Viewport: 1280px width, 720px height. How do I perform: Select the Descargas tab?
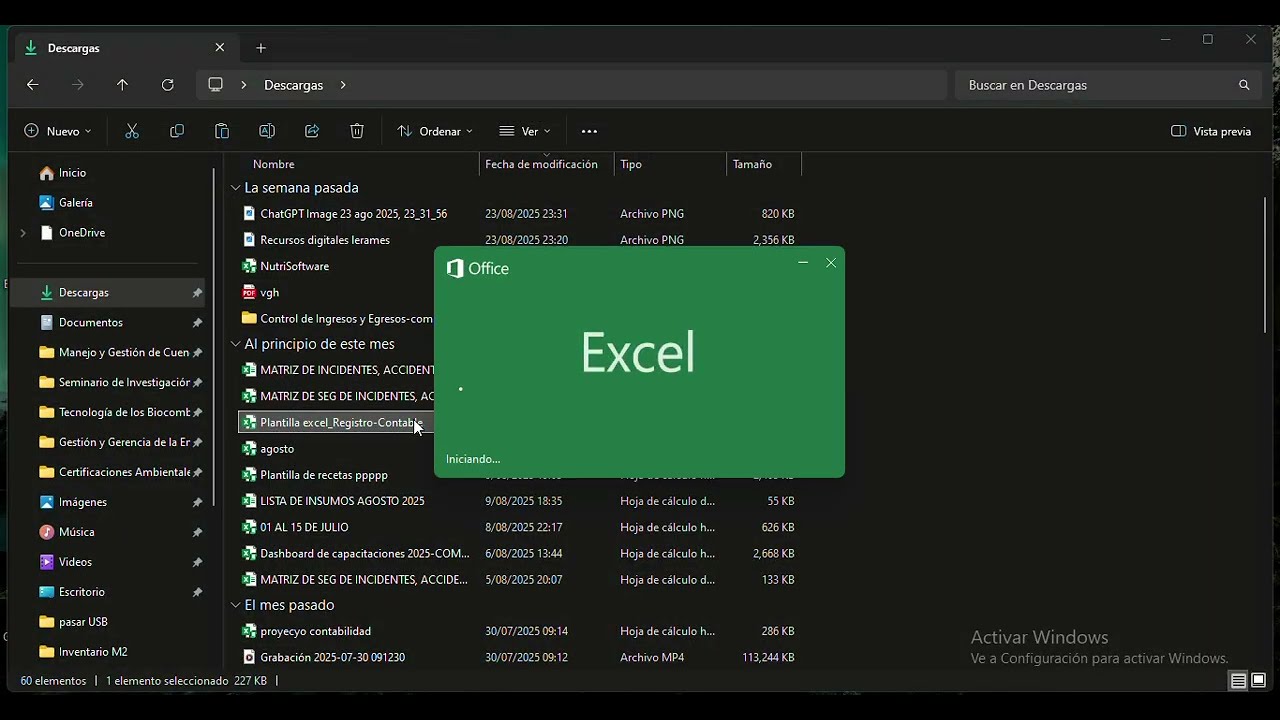(x=125, y=48)
